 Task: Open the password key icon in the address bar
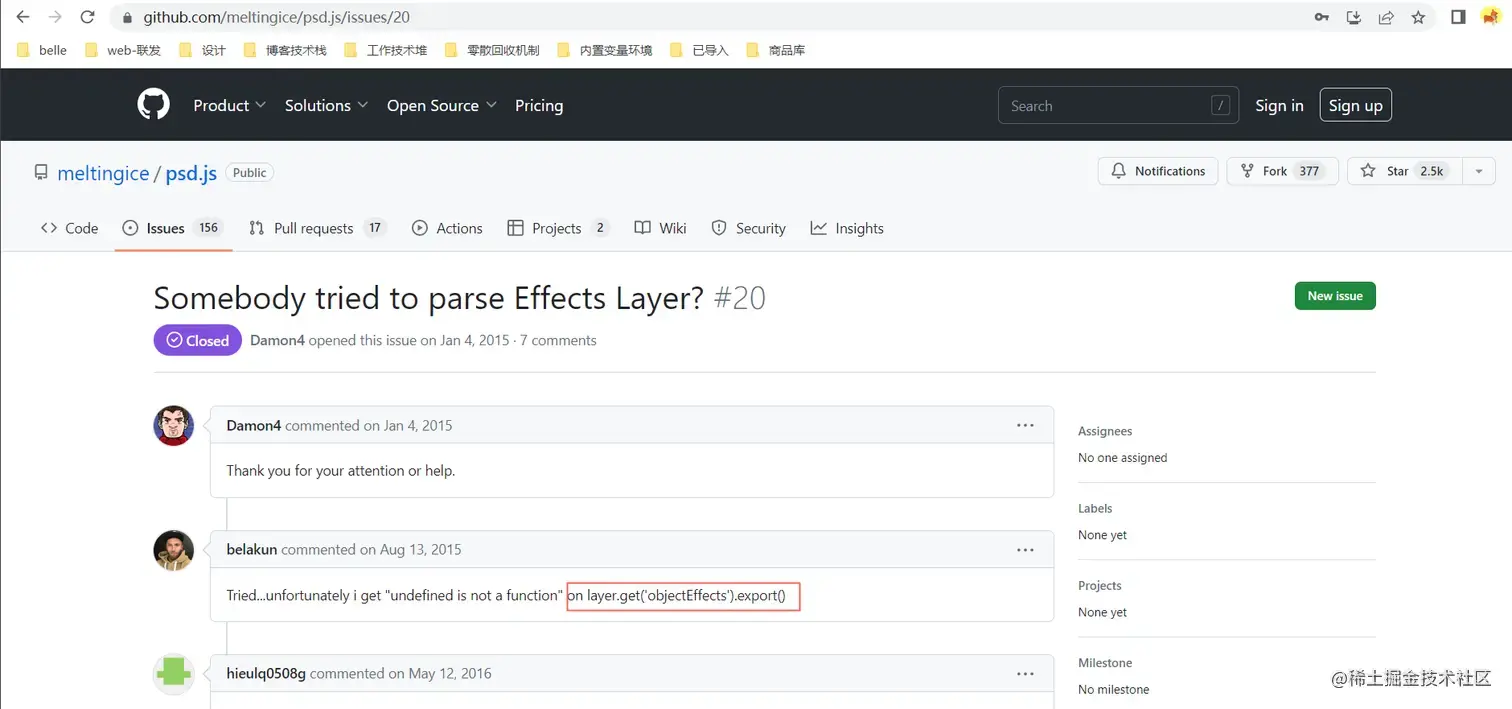pyautogui.click(x=1321, y=17)
